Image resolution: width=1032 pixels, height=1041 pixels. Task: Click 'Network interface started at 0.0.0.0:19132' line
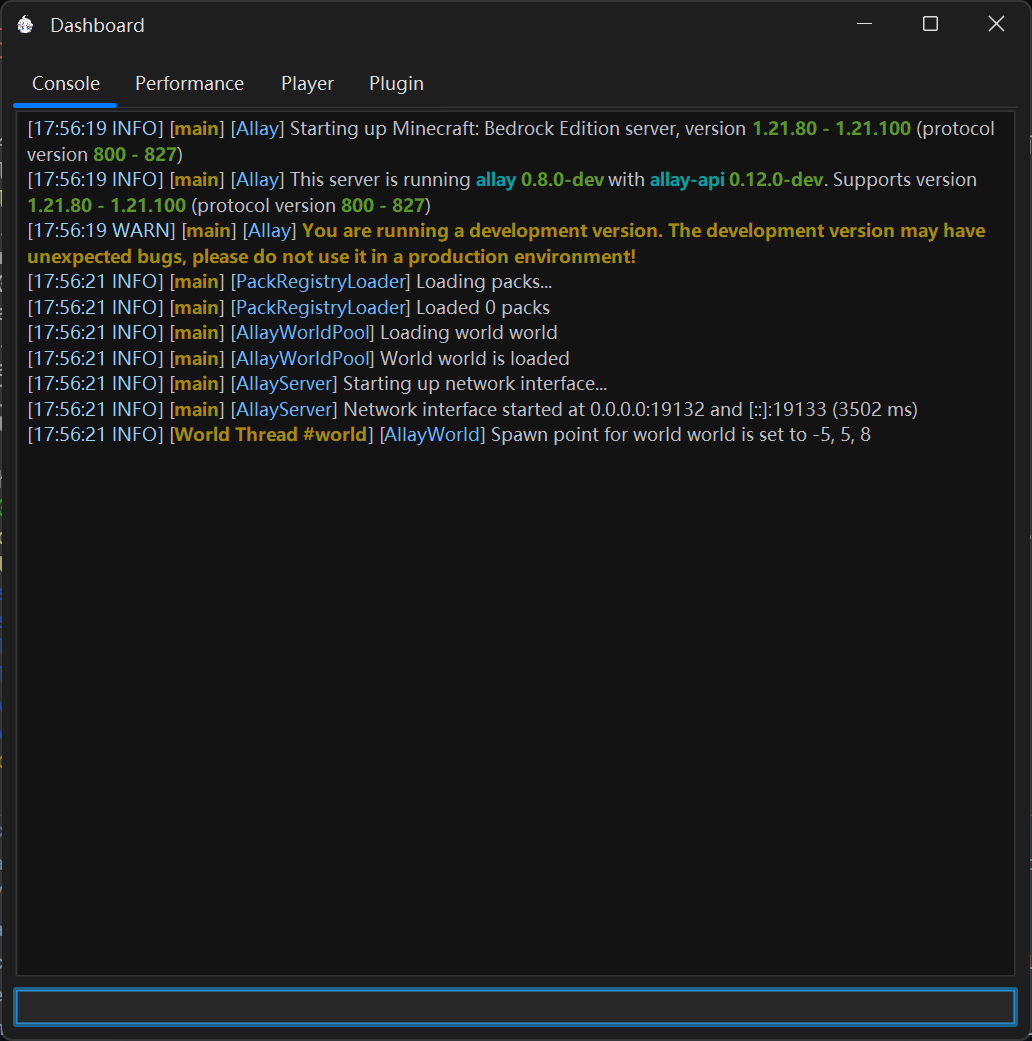(x=472, y=410)
